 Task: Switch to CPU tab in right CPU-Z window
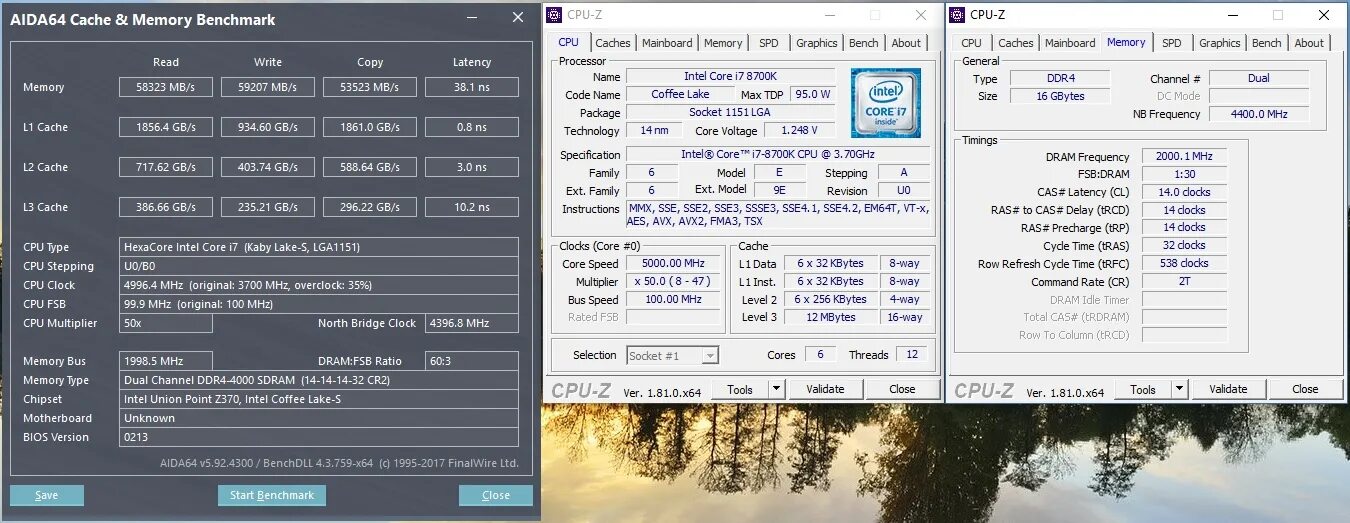(x=972, y=43)
